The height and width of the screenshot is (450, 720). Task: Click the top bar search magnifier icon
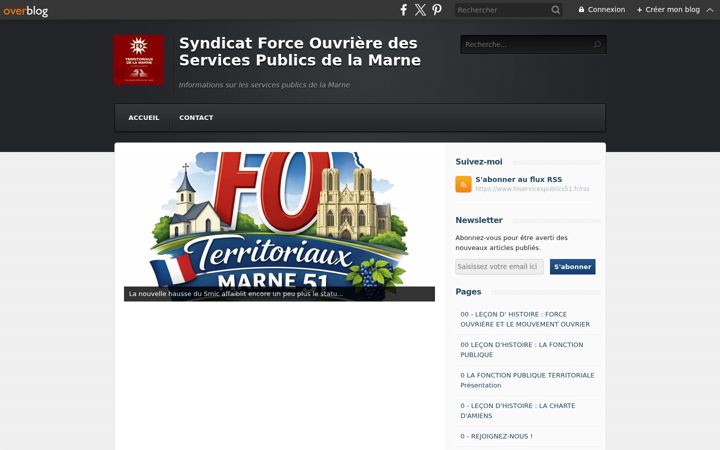point(555,10)
